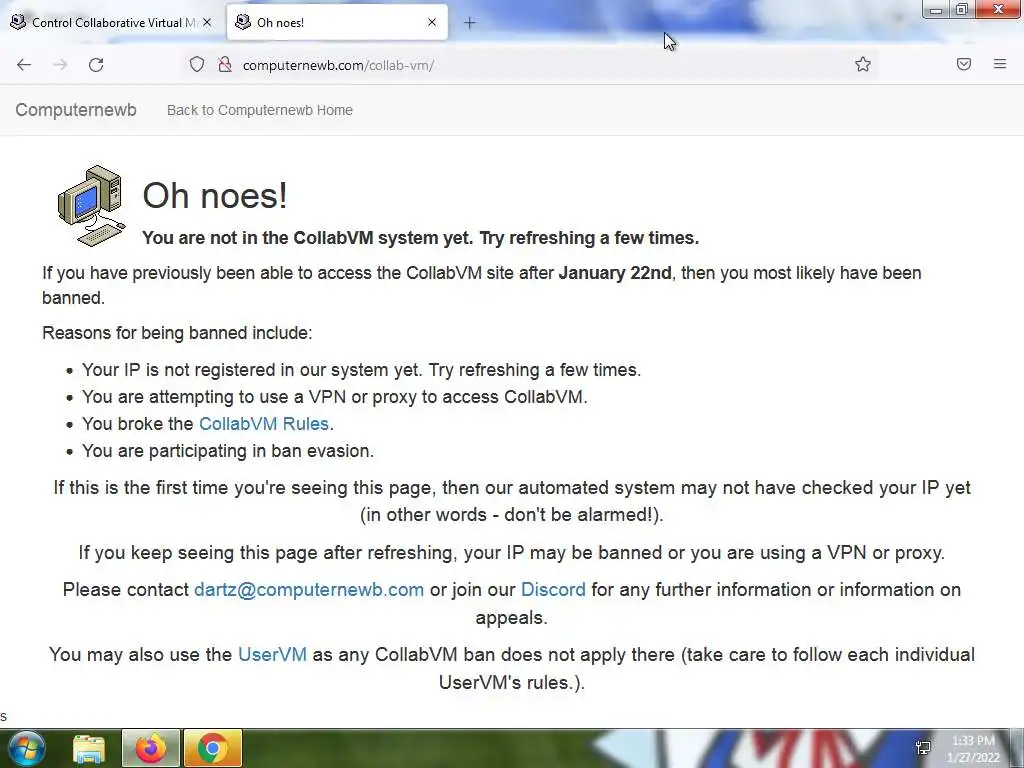Click the network icon in system tray
This screenshot has width=1024, height=768.
click(923, 748)
